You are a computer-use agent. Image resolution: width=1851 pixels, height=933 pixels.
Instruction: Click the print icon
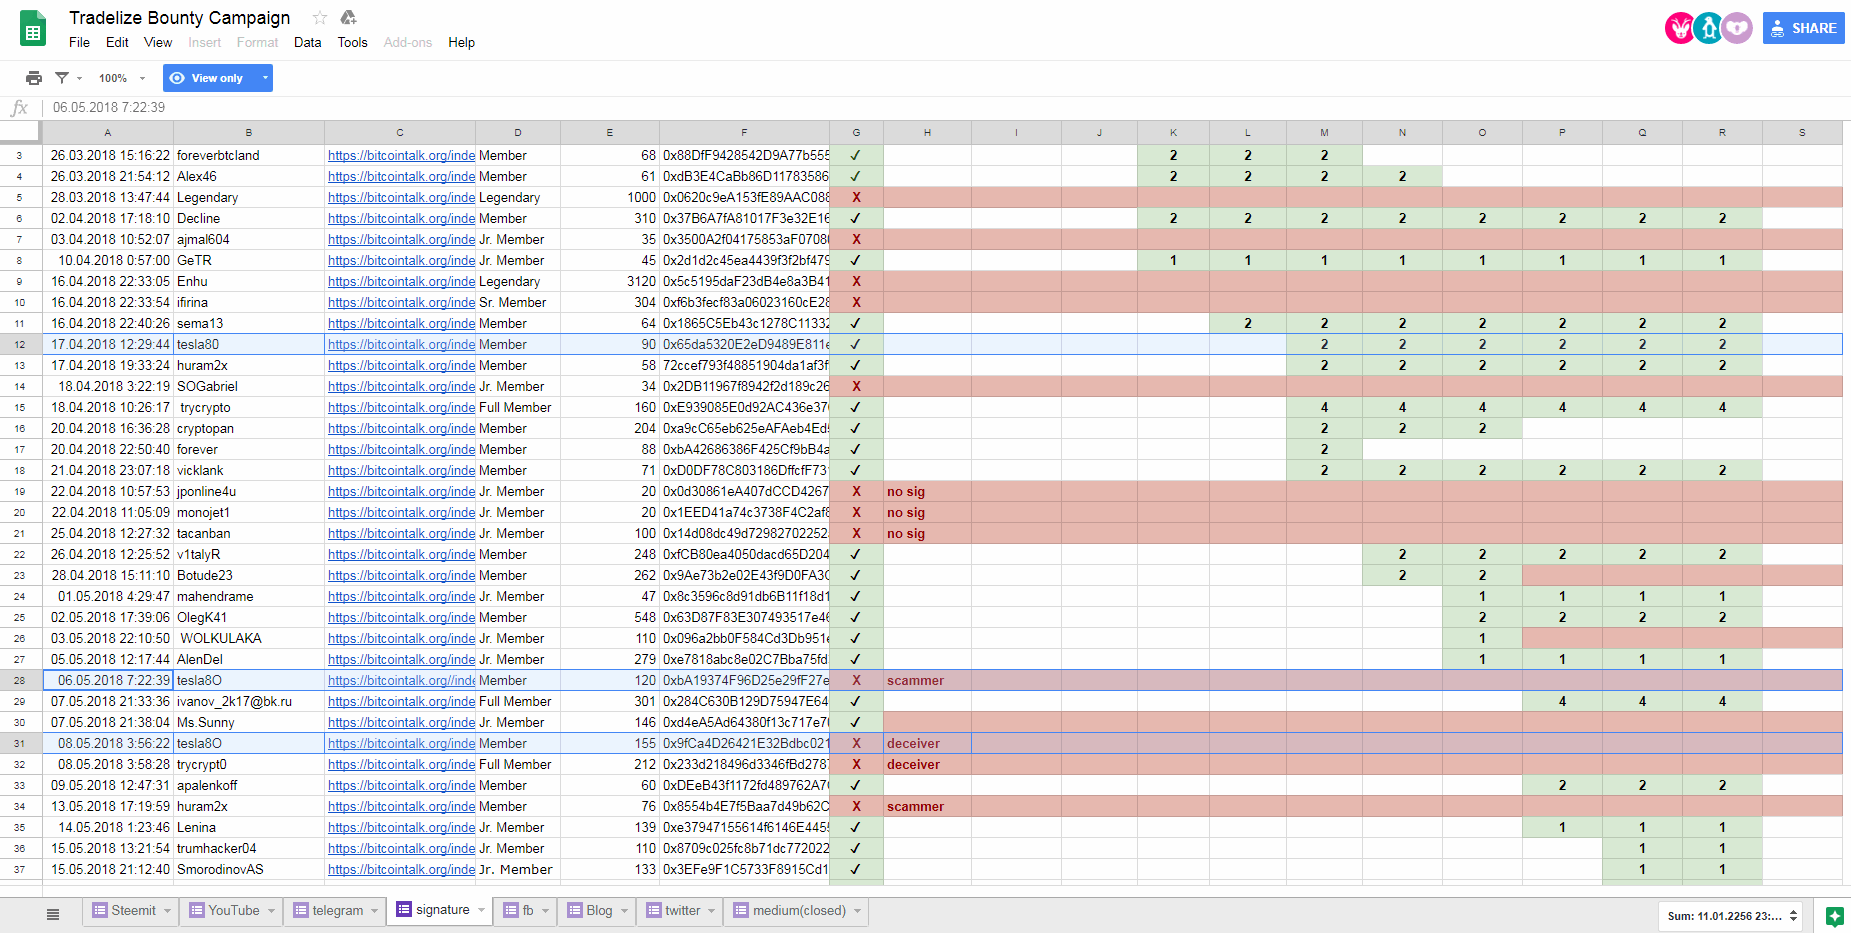pyautogui.click(x=34, y=78)
